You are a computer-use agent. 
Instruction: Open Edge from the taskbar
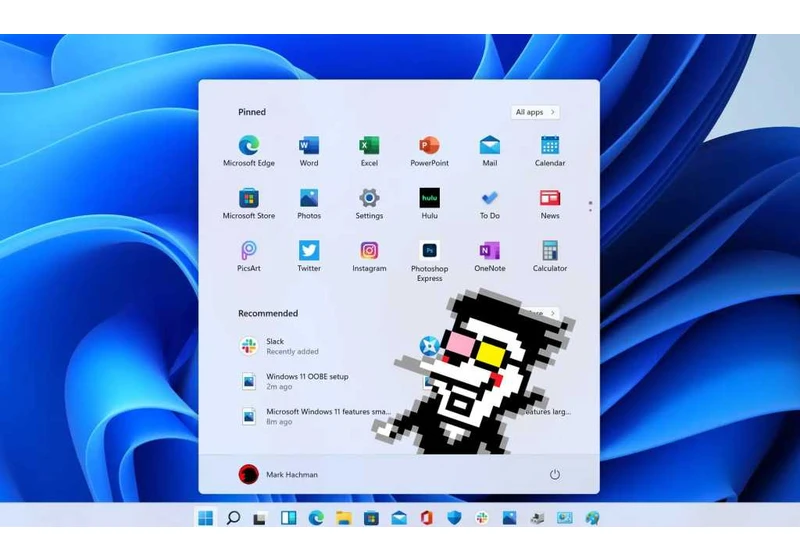click(x=316, y=518)
